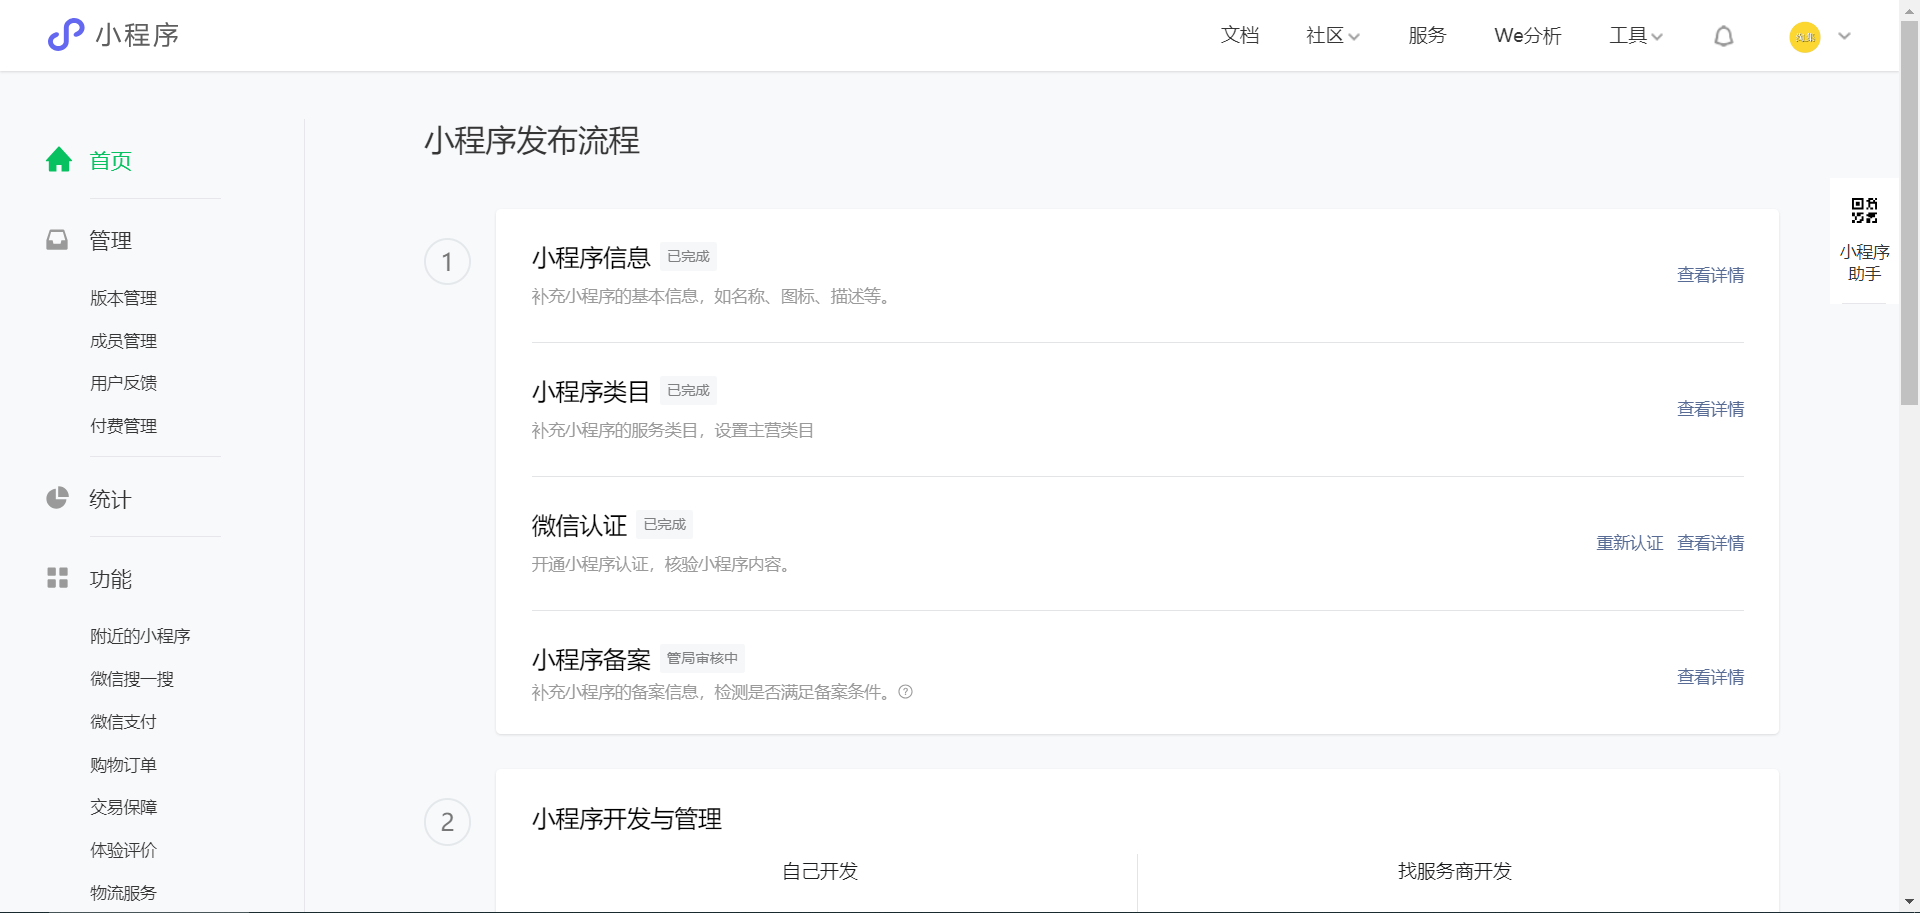Click the page's vertical scrollbar thumb
Viewport: 1920px width, 913px height.
(1909, 212)
